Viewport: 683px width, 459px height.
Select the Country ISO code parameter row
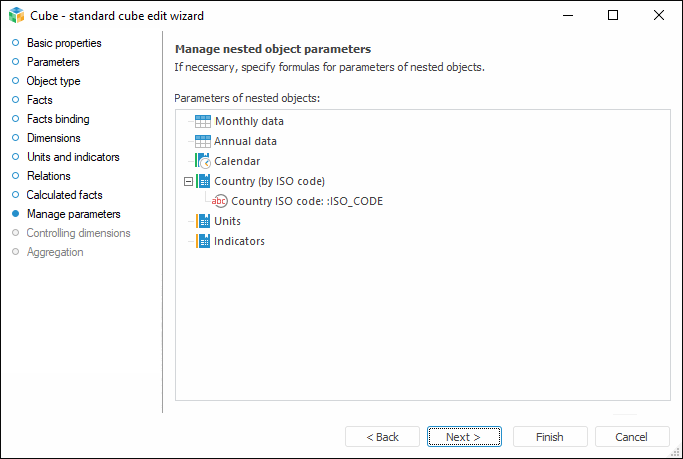click(306, 201)
